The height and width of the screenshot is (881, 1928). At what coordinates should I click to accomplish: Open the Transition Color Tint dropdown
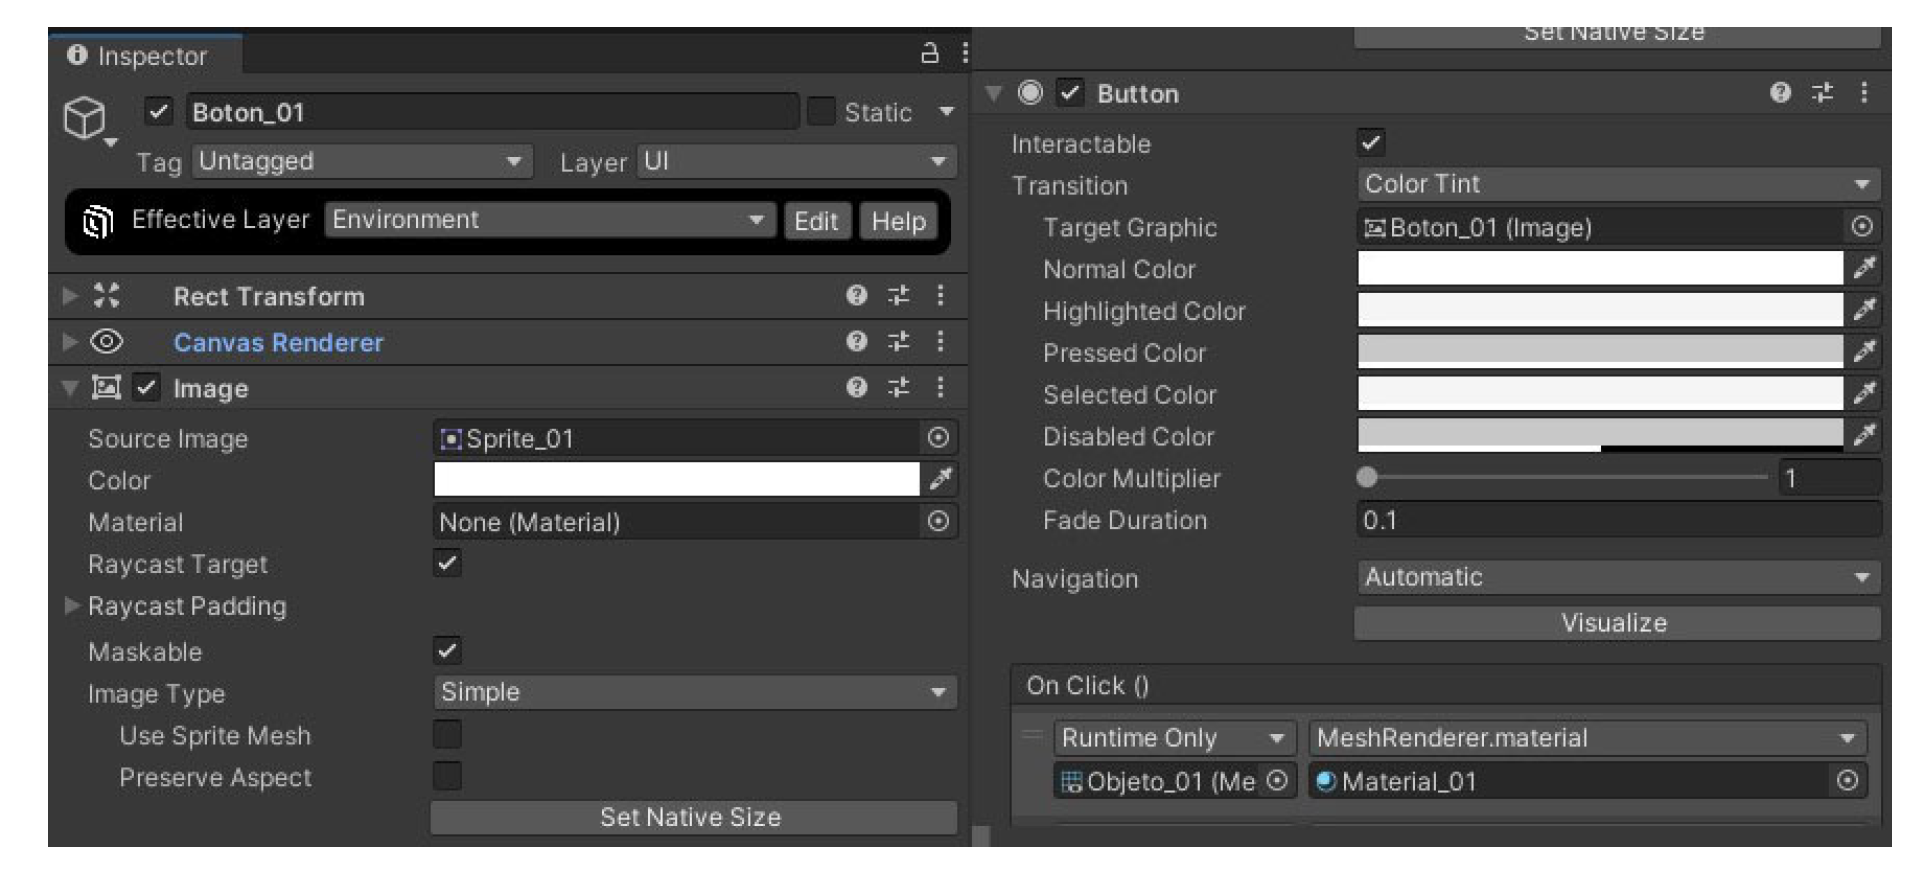pyautogui.click(x=1617, y=185)
